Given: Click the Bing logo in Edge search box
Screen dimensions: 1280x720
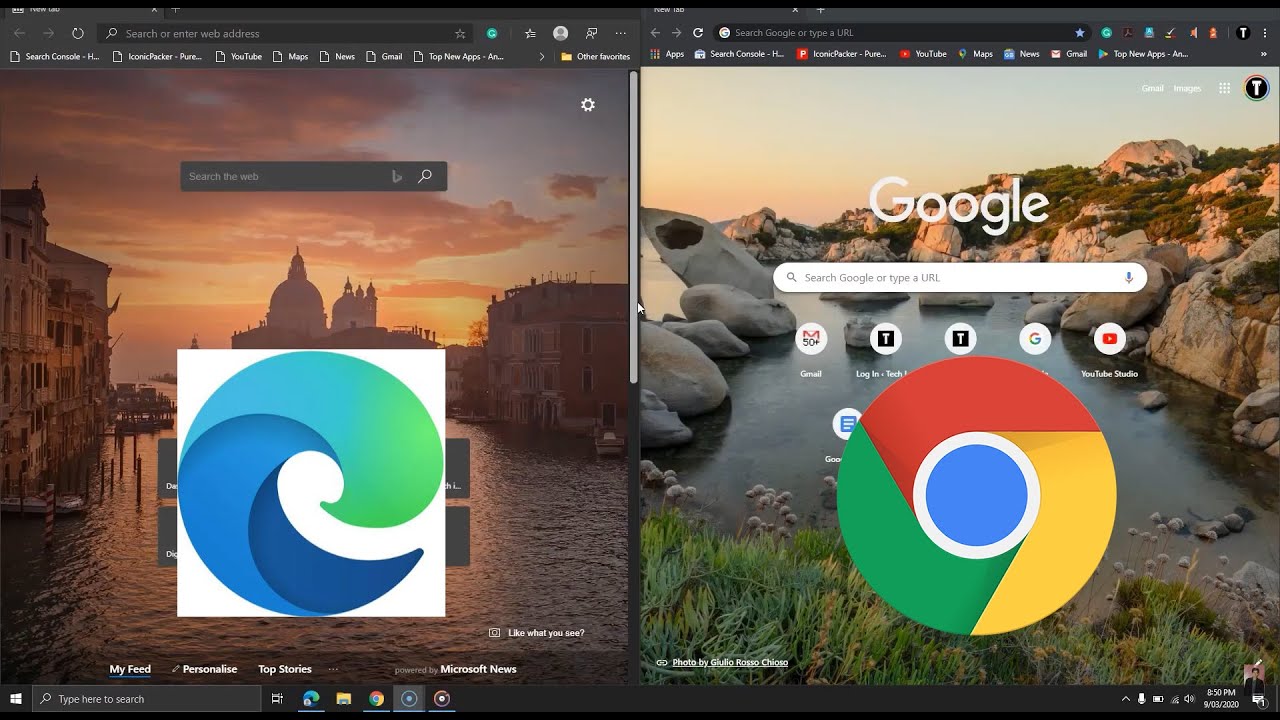Looking at the screenshot, I should (397, 176).
